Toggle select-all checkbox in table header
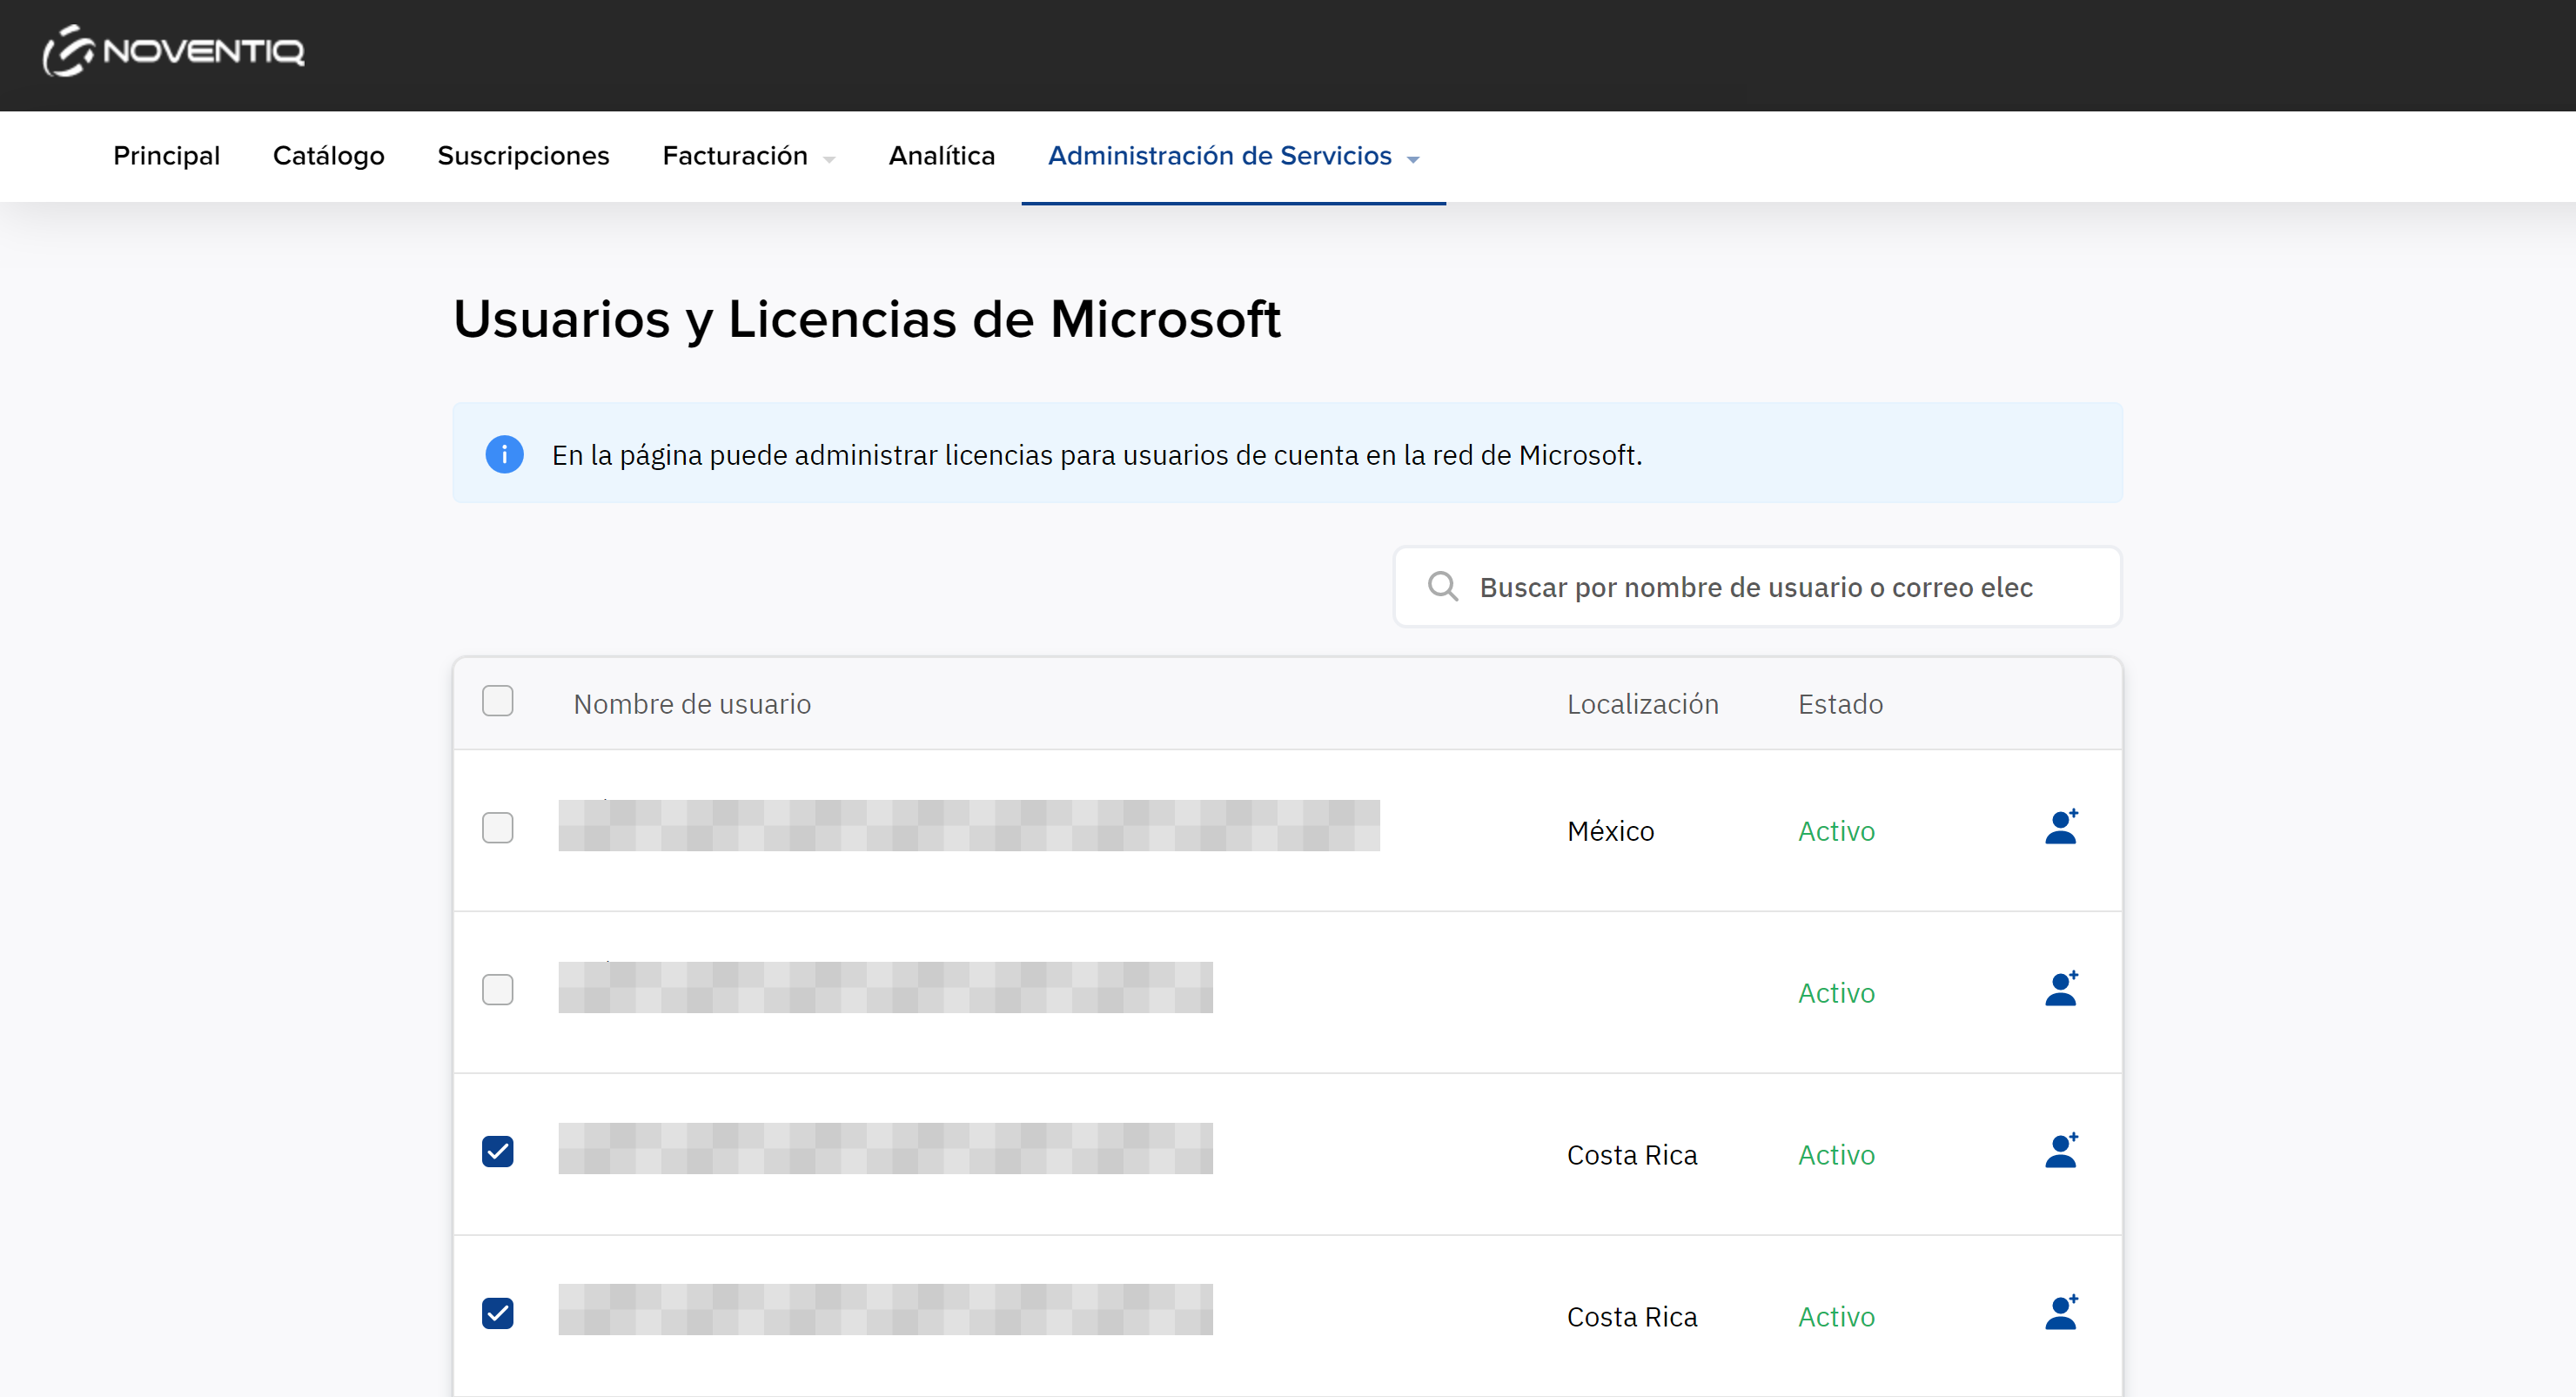This screenshot has width=2576, height=1397. coord(497,701)
